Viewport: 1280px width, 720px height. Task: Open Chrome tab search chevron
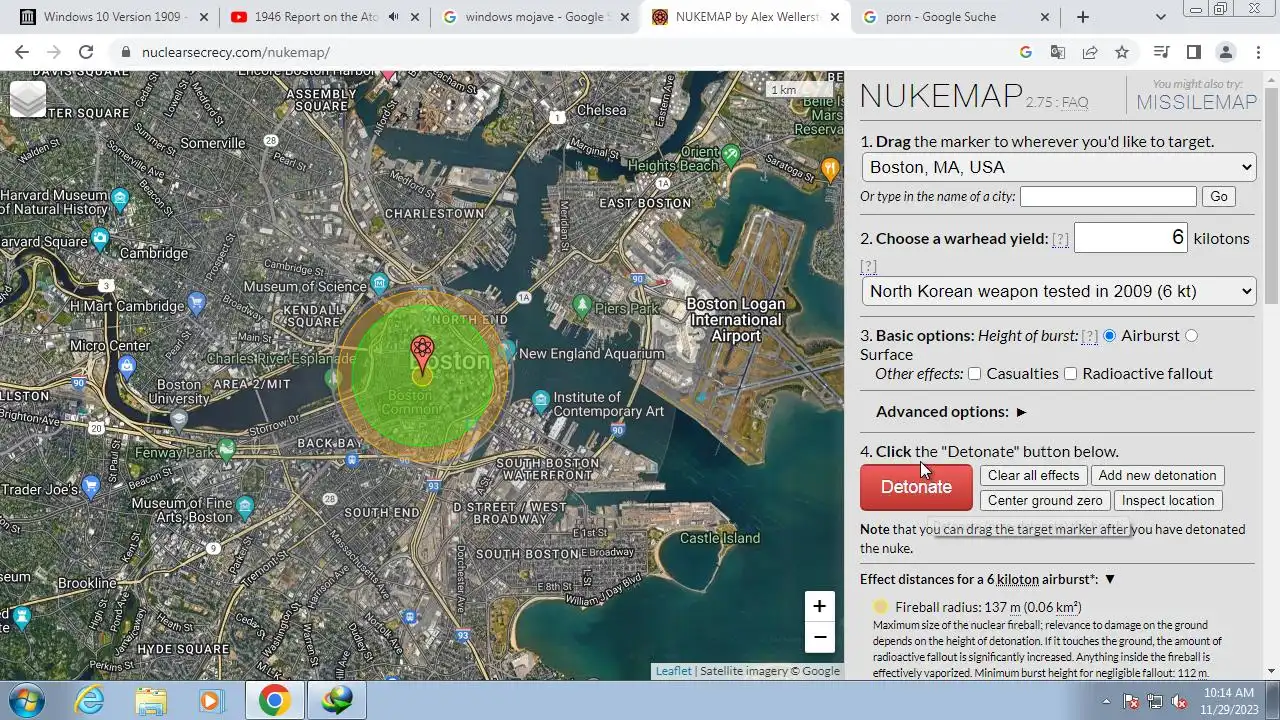pyautogui.click(x=1160, y=17)
